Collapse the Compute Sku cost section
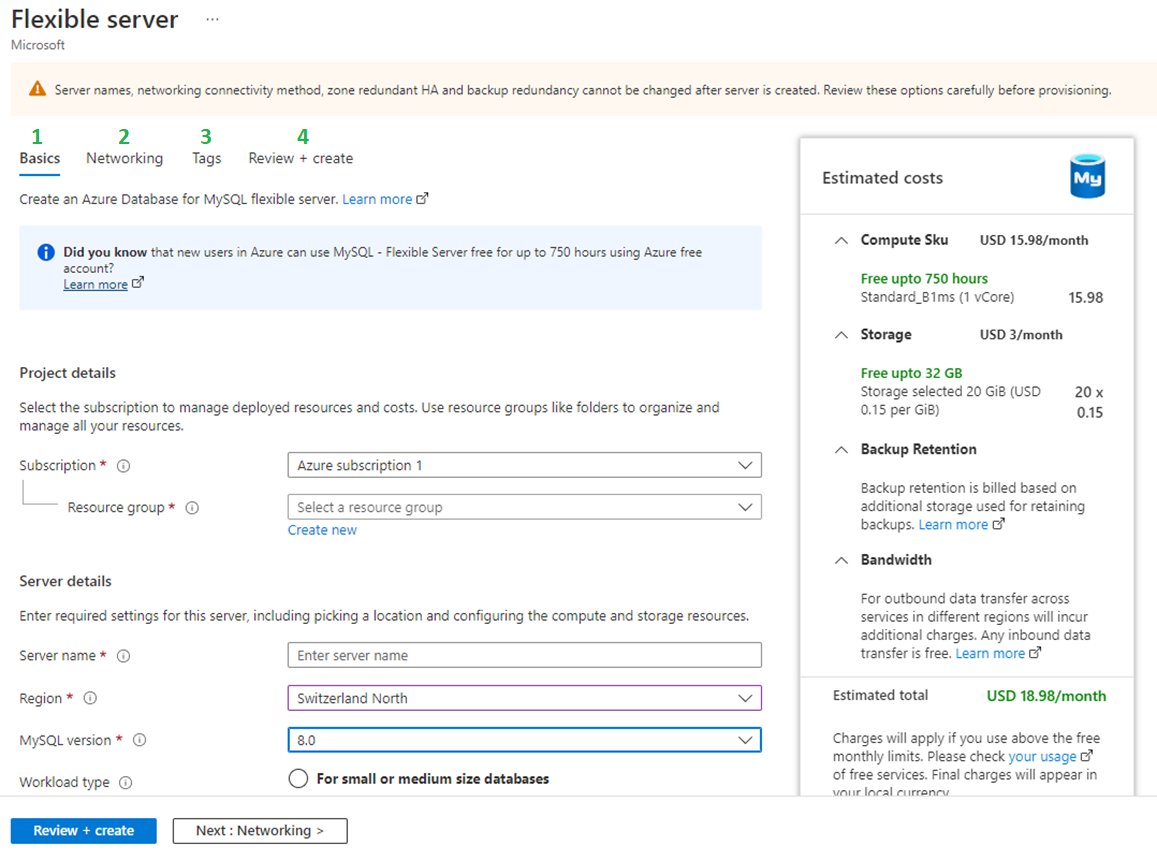Screen dimensions: 1157x860 [x=841, y=240]
